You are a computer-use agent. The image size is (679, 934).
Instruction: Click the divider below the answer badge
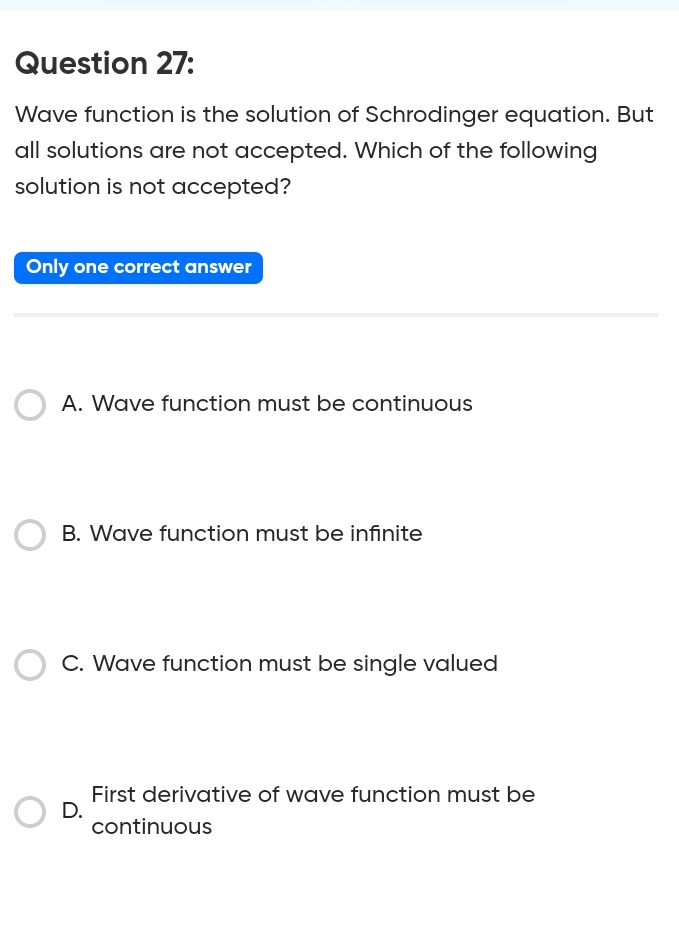point(336,315)
